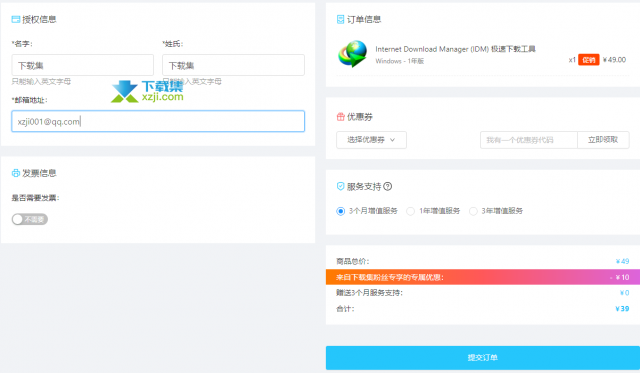Click the 商品总价 ¥49 amount

tap(622, 261)
